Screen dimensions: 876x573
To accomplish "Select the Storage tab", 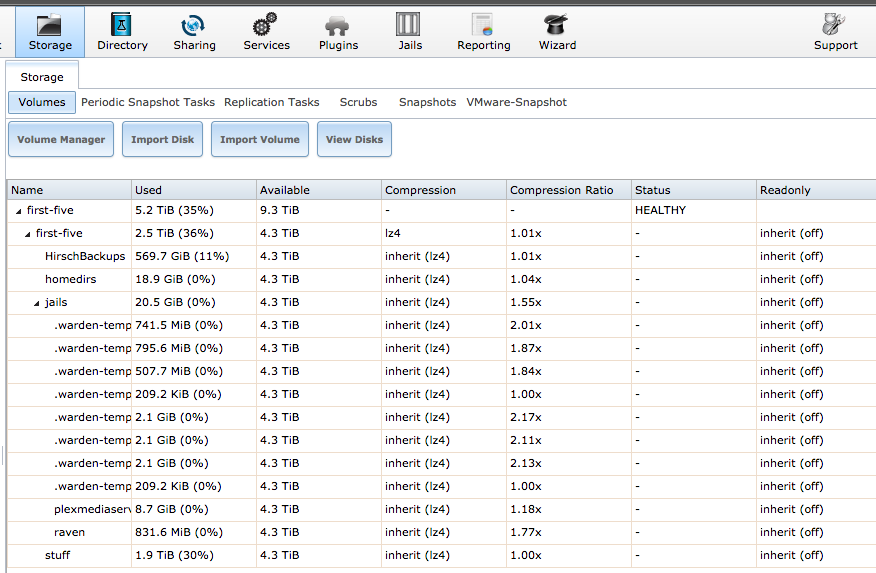I will pyautogui.click(x=42, y=77).
